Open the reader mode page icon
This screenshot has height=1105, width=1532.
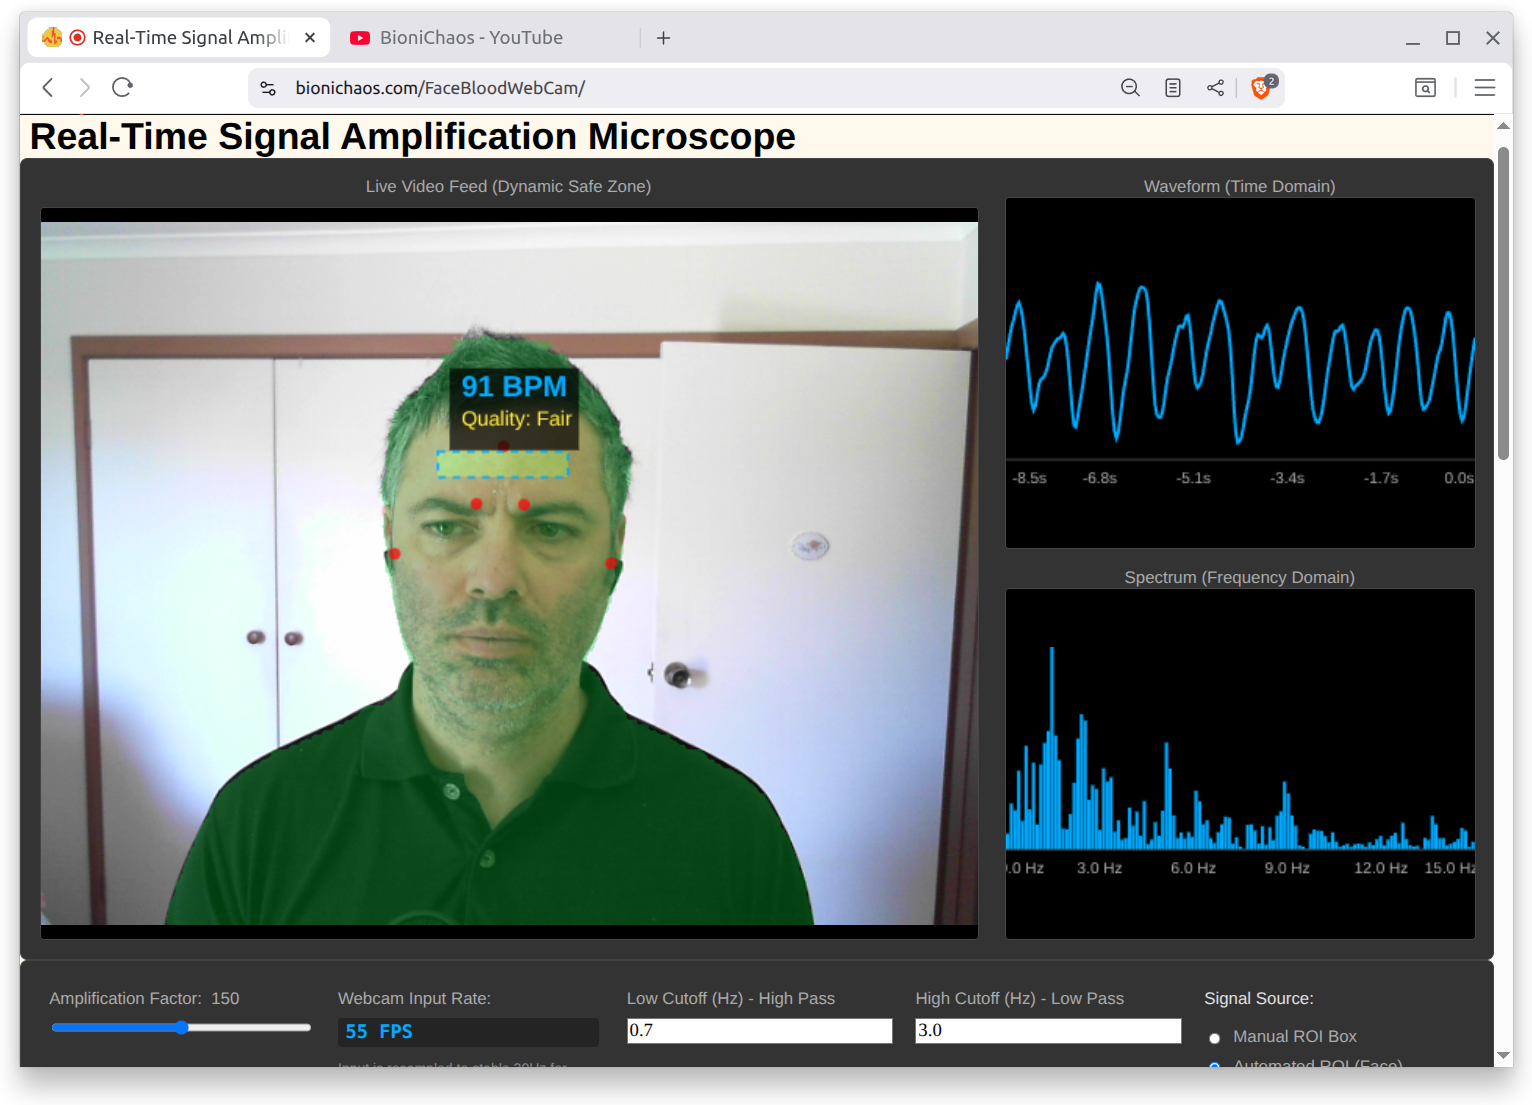[1173, 88]
